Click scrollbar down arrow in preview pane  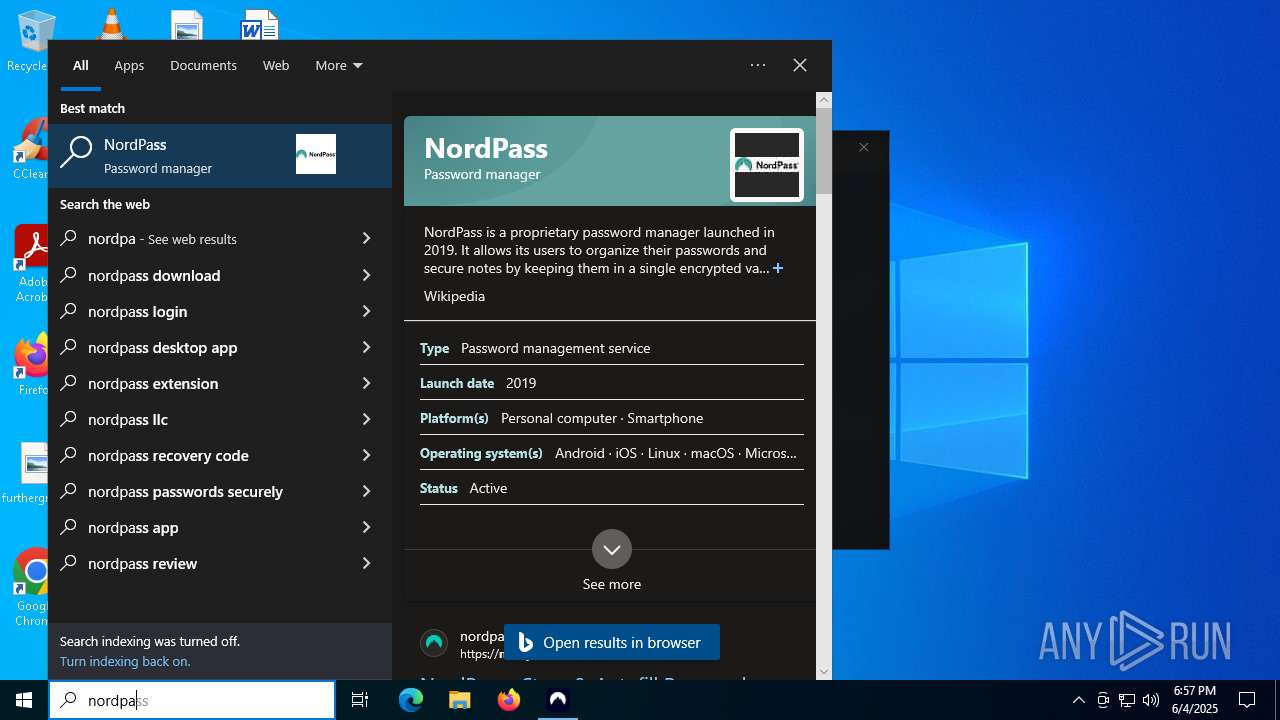(824, 672)
